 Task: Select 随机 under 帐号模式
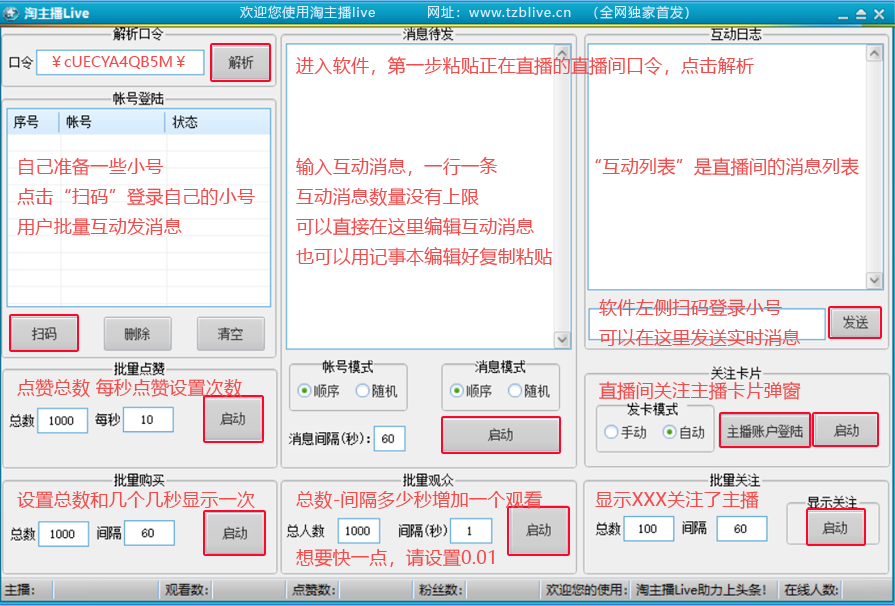point(376,391)
